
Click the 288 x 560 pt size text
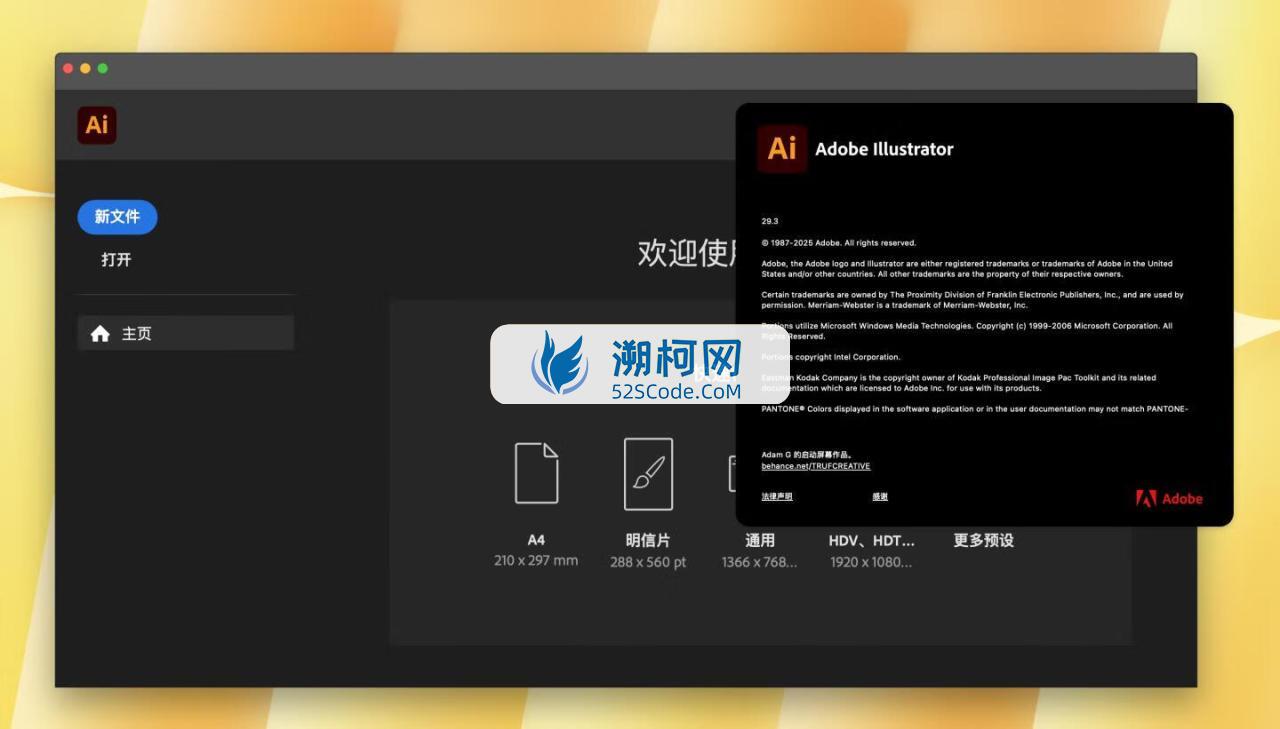648,562
